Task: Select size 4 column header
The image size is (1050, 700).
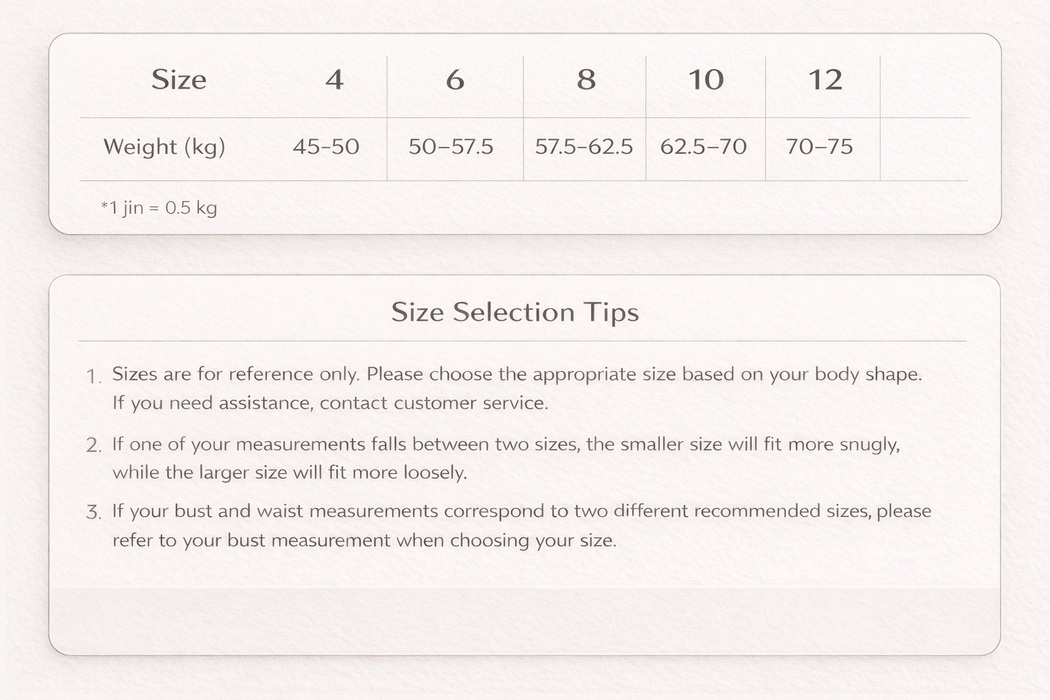Action: 334,80
